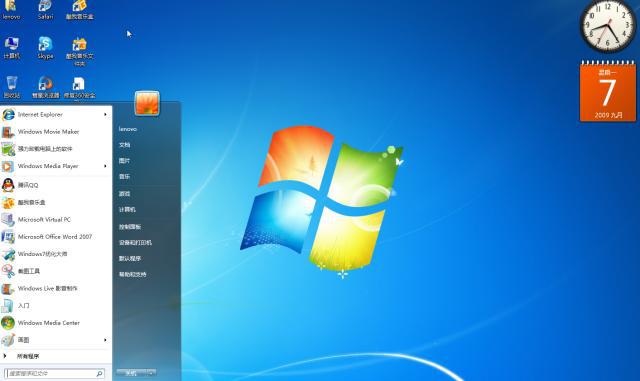Launch Windows Movie Maker from Start menu
The width and height of the screenshot is (640, 381).
click(56, 132)
